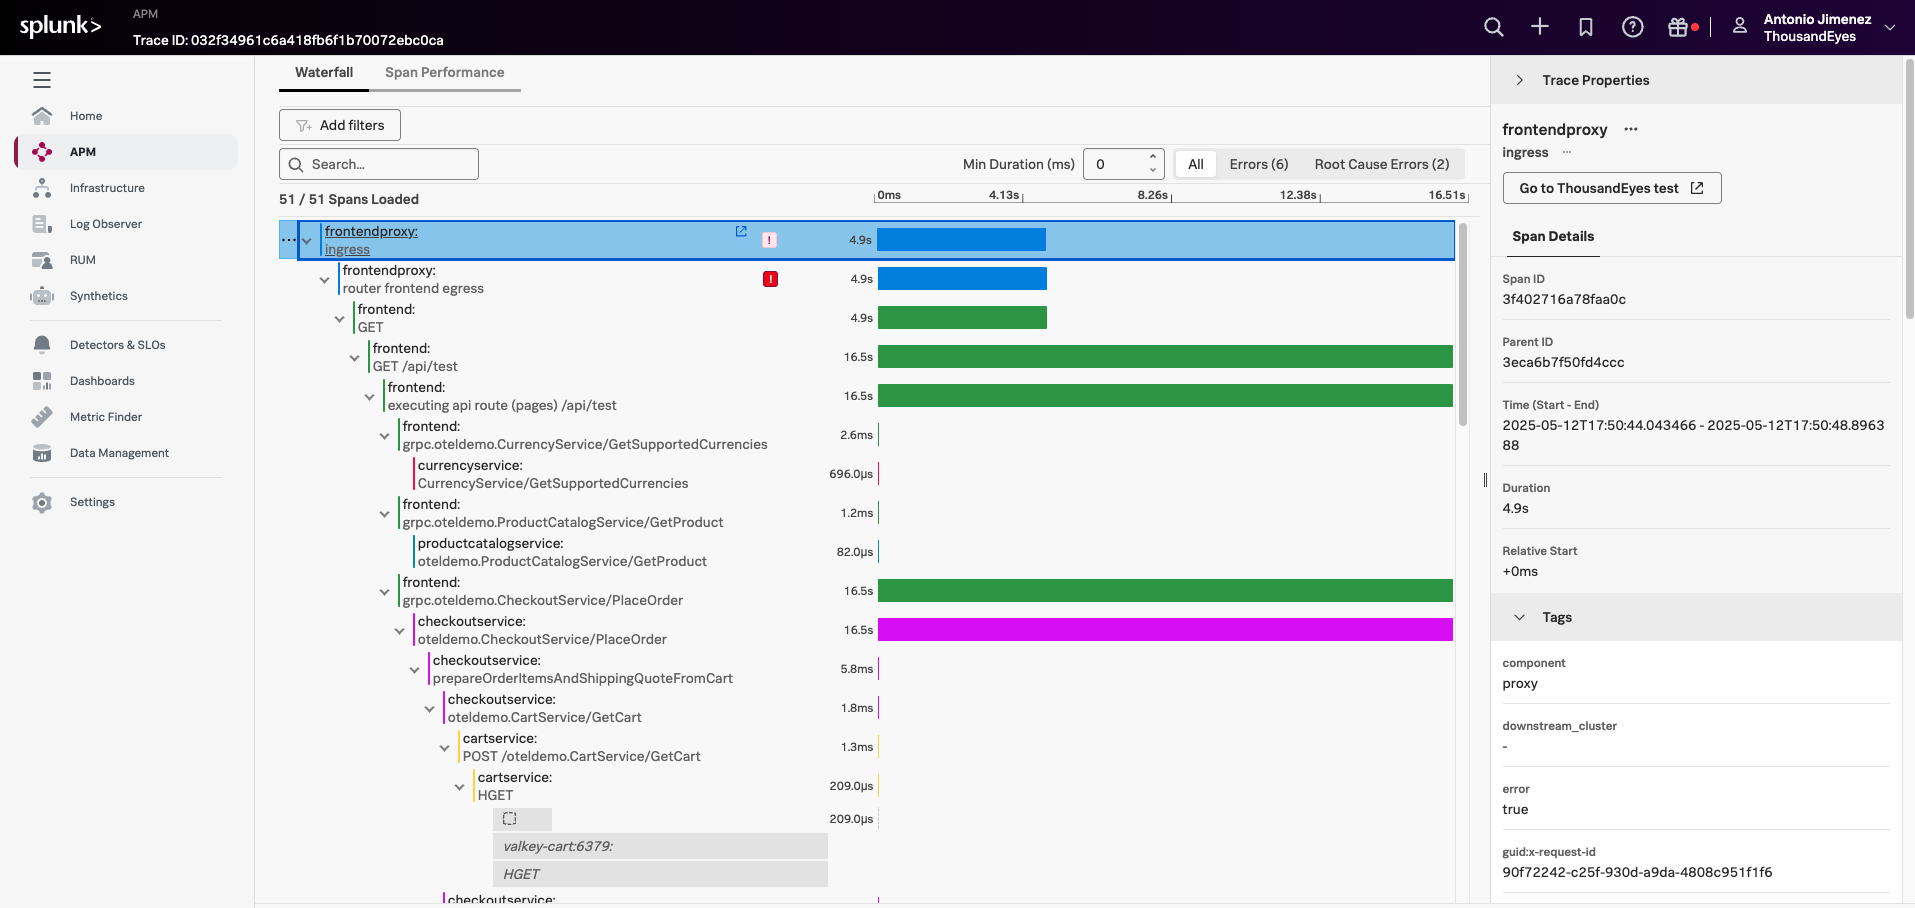This screenshot has height=908, width=1915.
Task: Filter spans to show Errors (6)
Action: click(x=1258, y=164)
